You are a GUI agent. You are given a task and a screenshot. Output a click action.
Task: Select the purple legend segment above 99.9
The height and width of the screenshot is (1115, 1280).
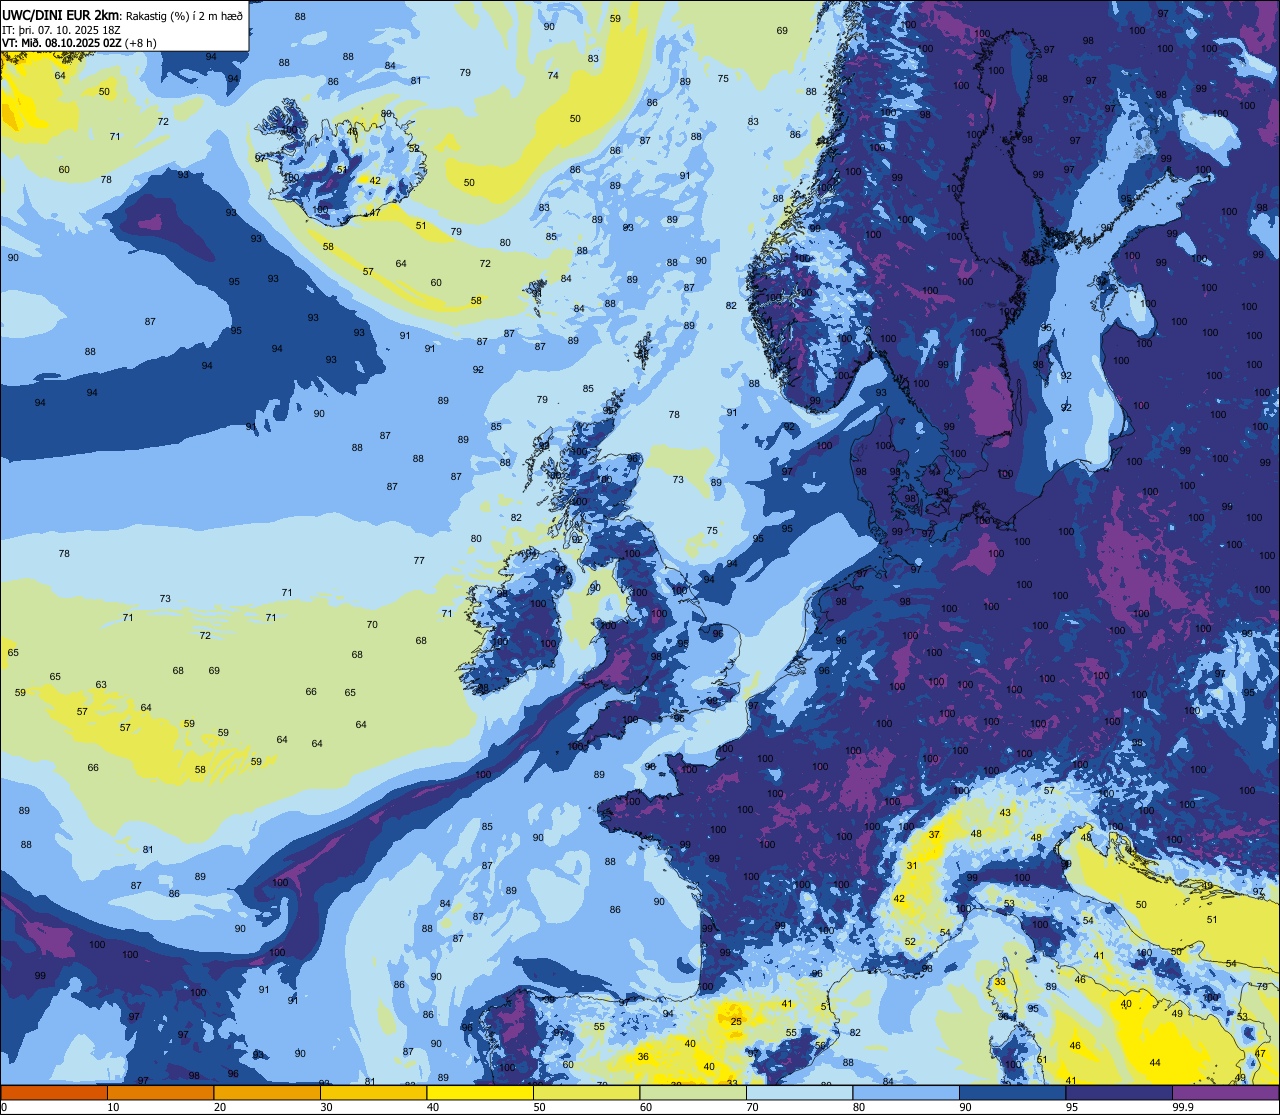(1225, 1092)
